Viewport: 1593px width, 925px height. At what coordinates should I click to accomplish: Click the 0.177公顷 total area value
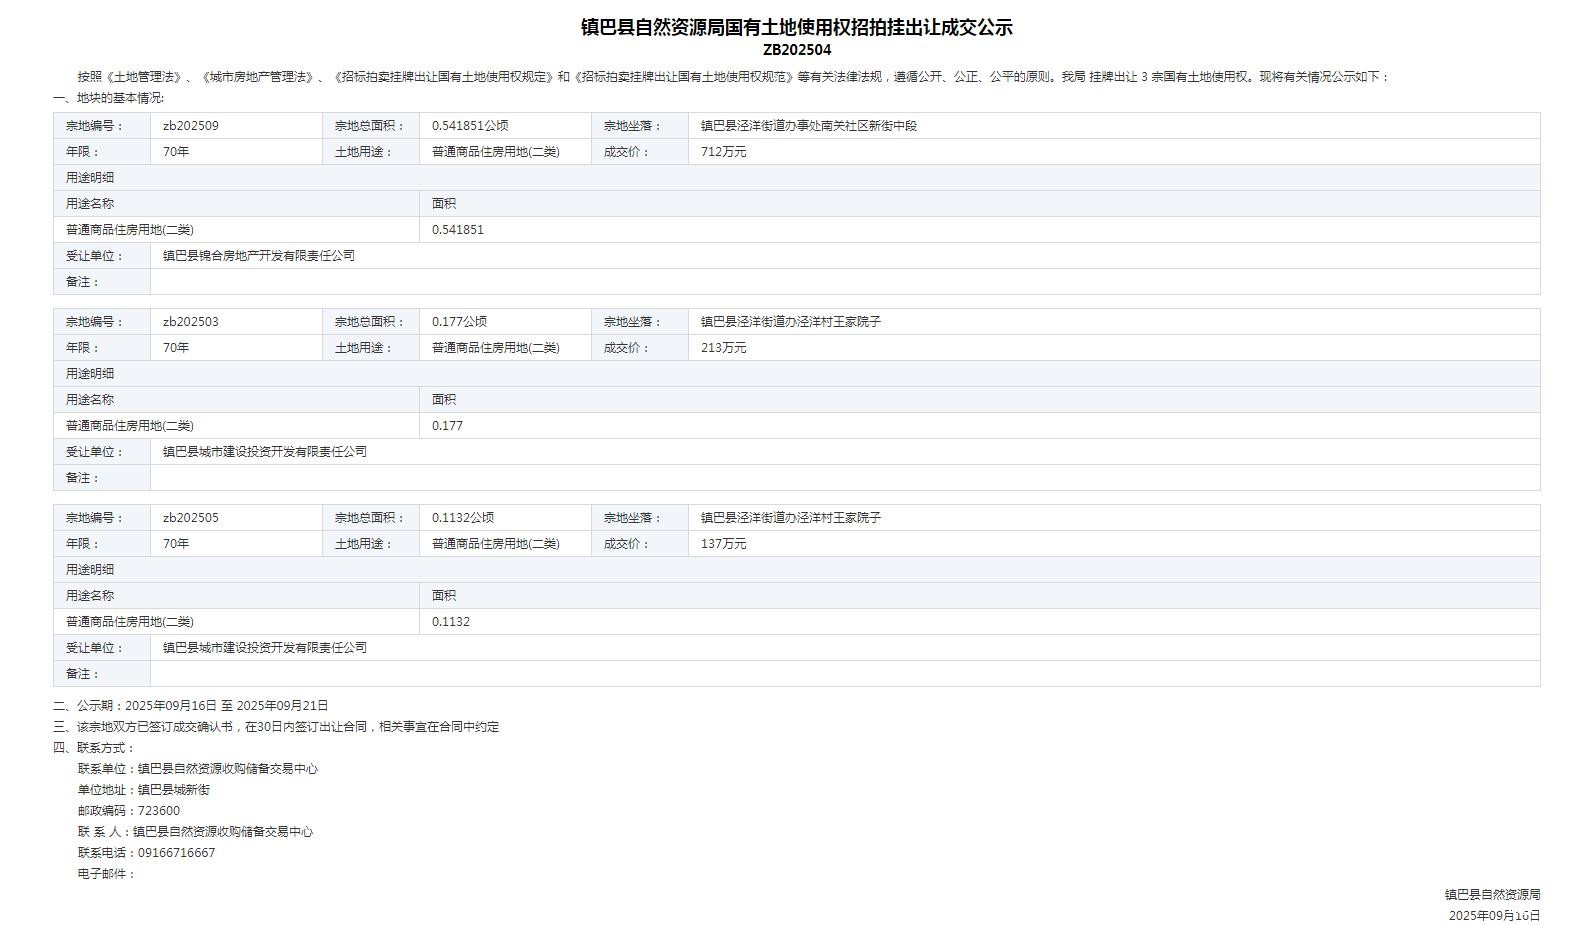(459, 322)
